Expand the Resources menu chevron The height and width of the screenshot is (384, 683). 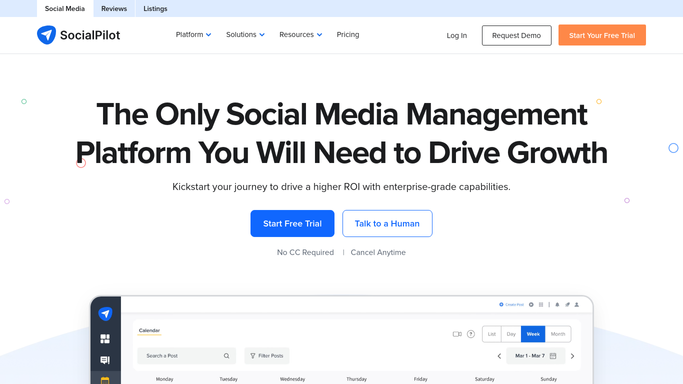[x=319, y=35]
